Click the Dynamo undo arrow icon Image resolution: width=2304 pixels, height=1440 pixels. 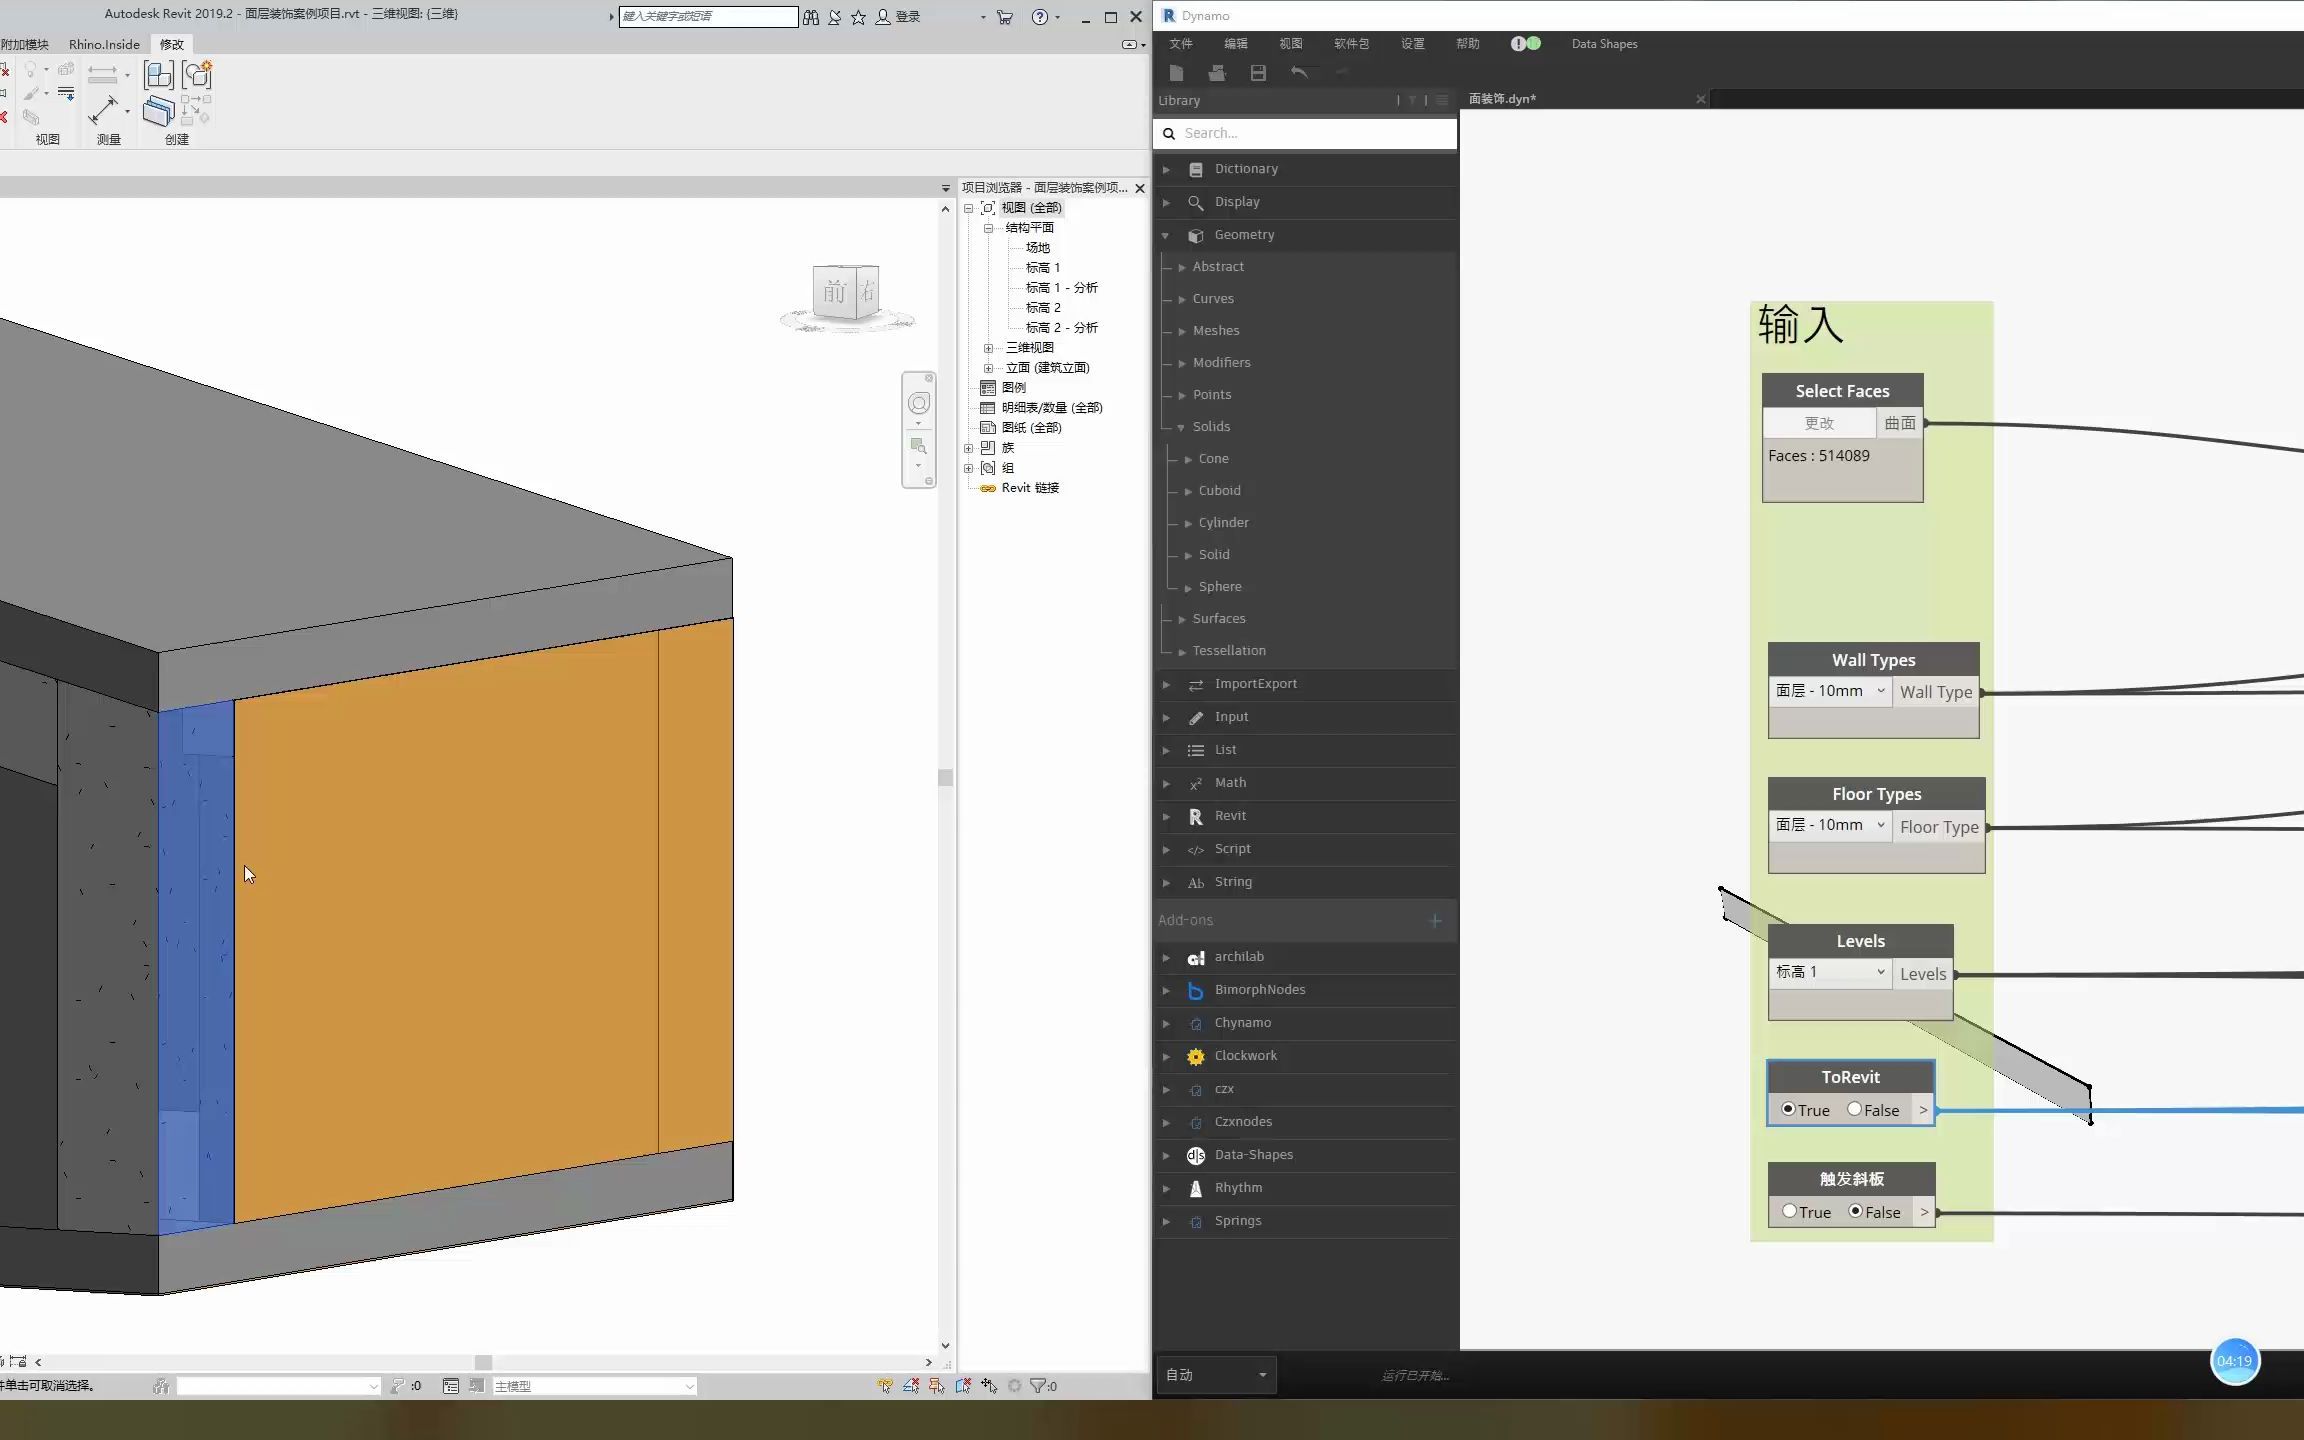pyautogui.click(x=1299, y=73)
